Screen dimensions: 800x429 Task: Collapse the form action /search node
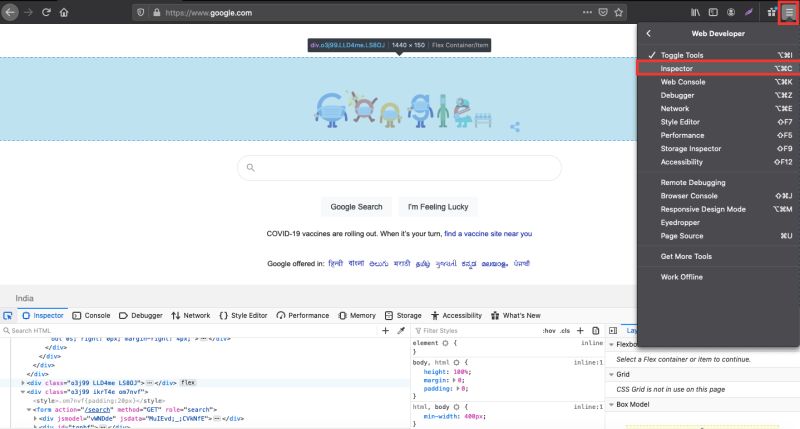tap(29, 410)
